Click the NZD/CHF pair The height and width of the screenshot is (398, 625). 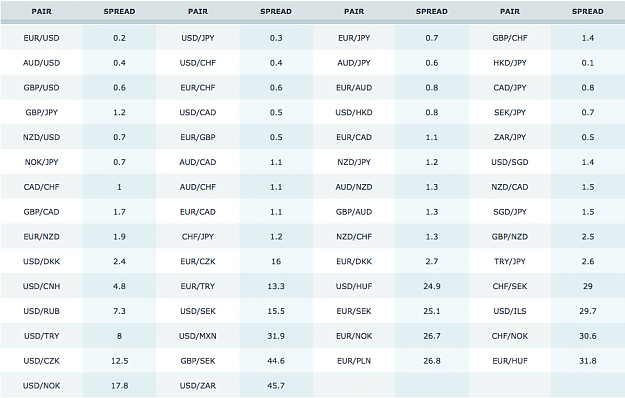(x=354, y=237)
